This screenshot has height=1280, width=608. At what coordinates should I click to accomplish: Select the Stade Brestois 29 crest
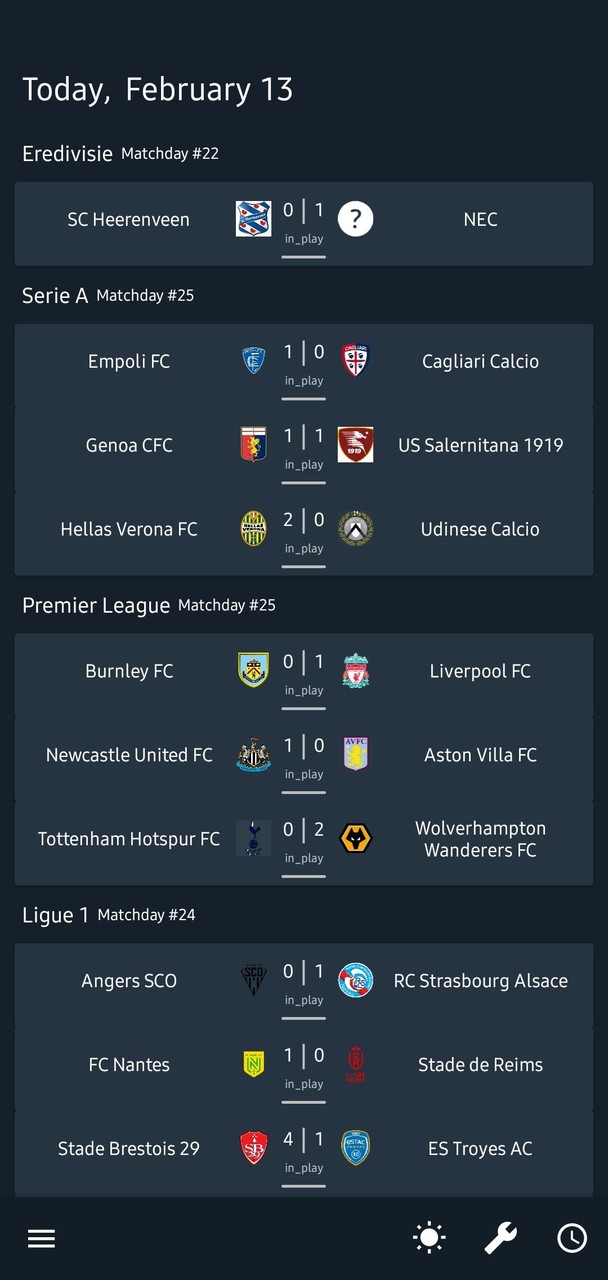253,1148
